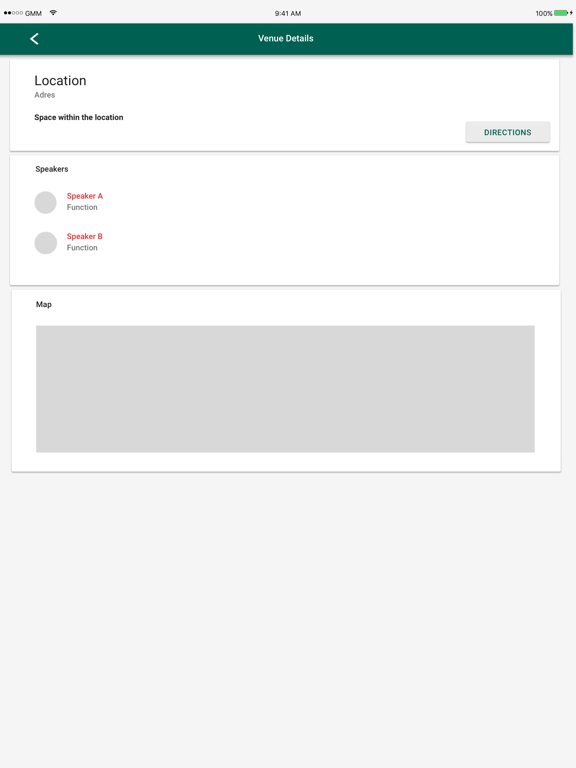Tap the Adres address line
Viewport: 576px width, 768px height.
(45, 95)
